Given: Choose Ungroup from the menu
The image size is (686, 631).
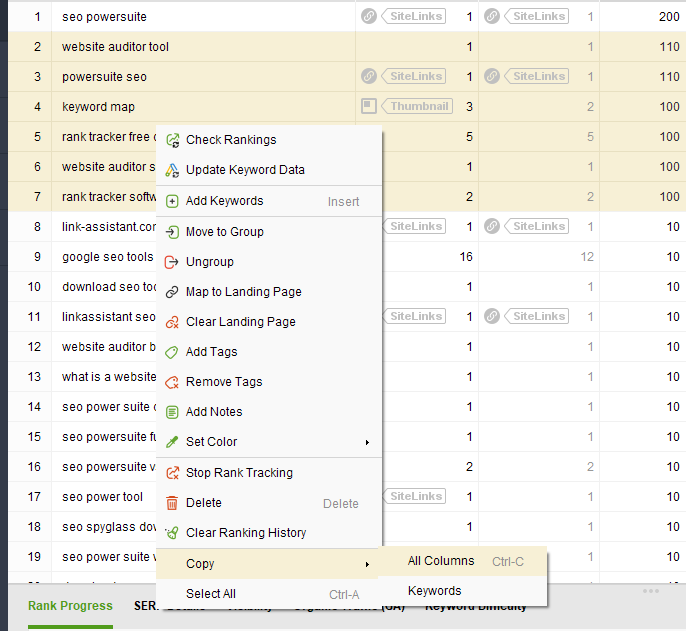Looking at the screenshot, I should [x=269, y=262].
